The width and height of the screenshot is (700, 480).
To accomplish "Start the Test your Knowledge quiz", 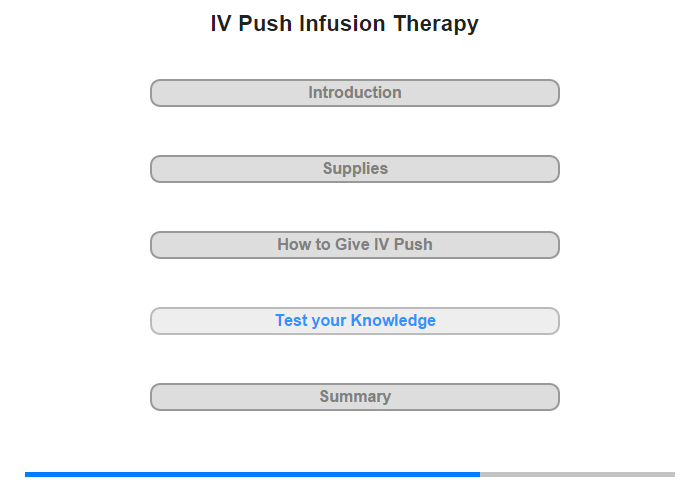I will [354, 321].
